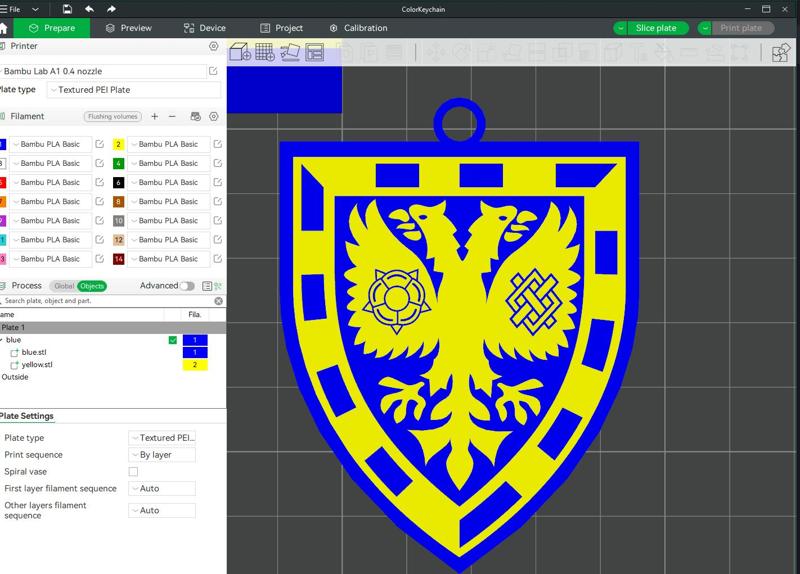Image resolution: width=800 pixels, height=574 pixels.
Task: Undo with the left arrow icon
Action: coord(89,9)
